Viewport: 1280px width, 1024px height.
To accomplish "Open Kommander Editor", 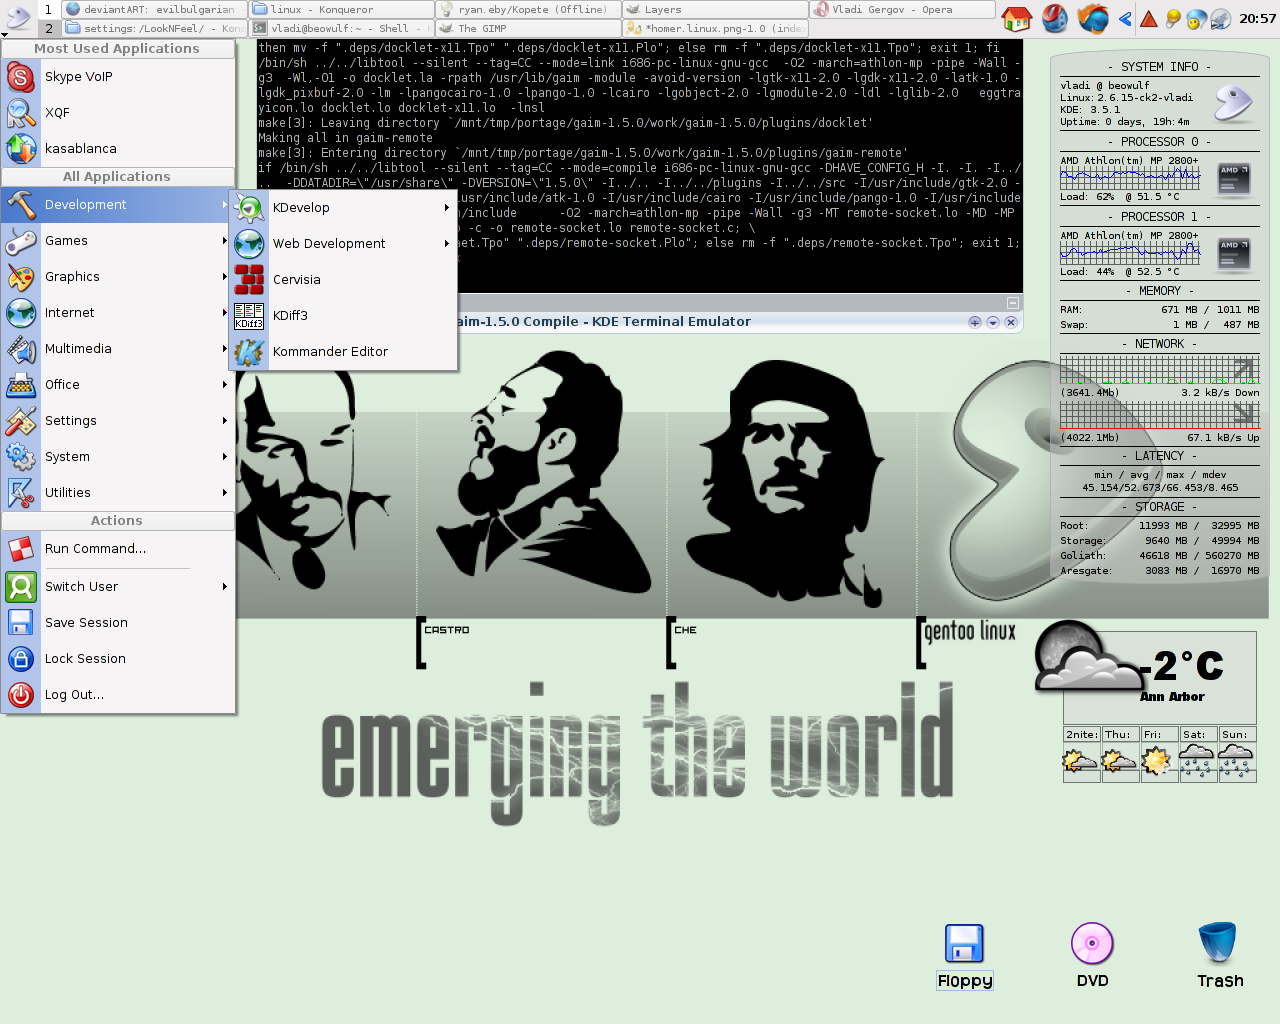I will point(343,352).
